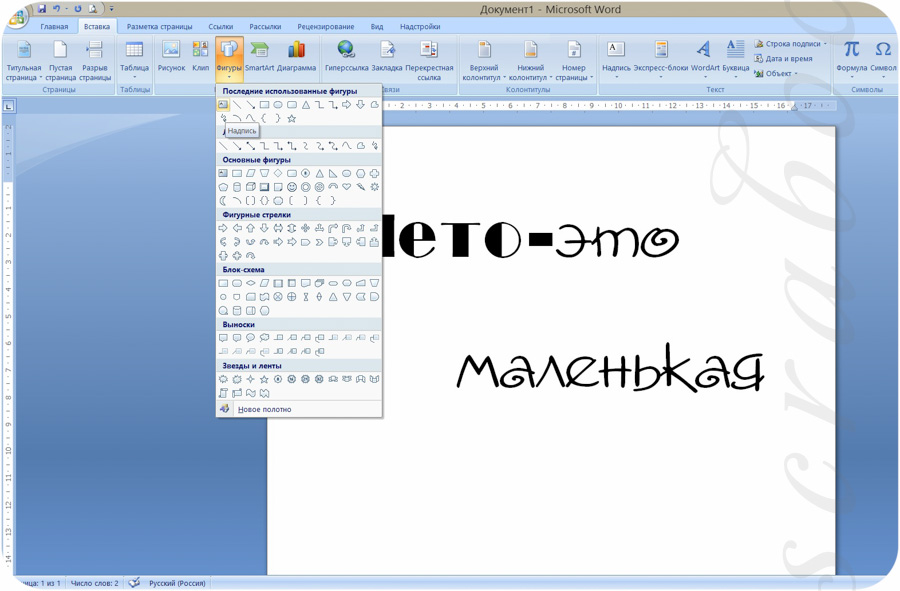Open the Фигуры shapes dropdown button
The width and height of the screenshot is (900, 591).
(229, 59)
